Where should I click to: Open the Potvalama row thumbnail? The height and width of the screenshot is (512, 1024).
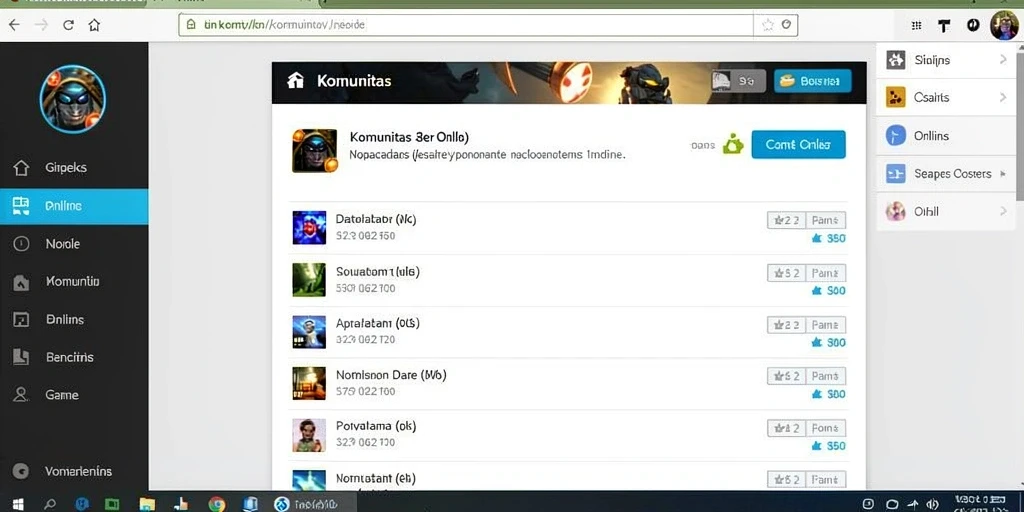point(309,435)
